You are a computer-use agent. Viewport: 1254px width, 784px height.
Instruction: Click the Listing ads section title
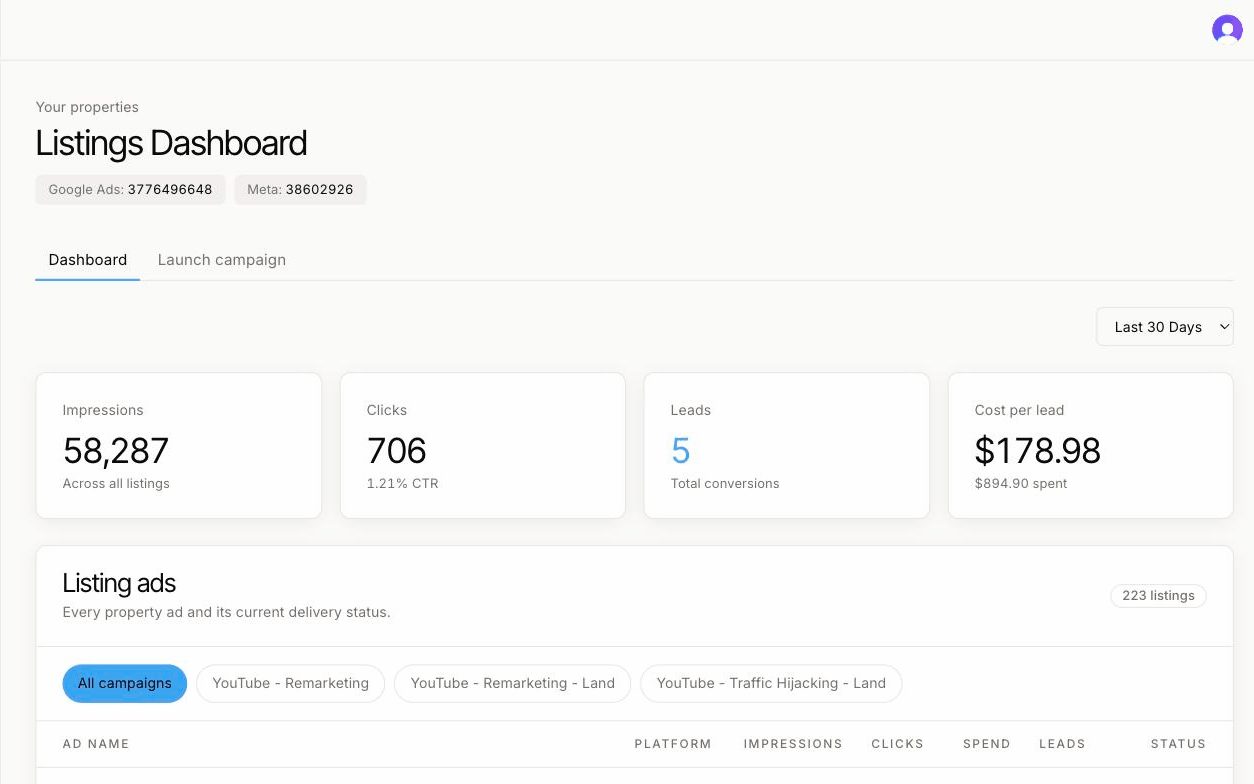pyautogui.click(x=119, y=583)
